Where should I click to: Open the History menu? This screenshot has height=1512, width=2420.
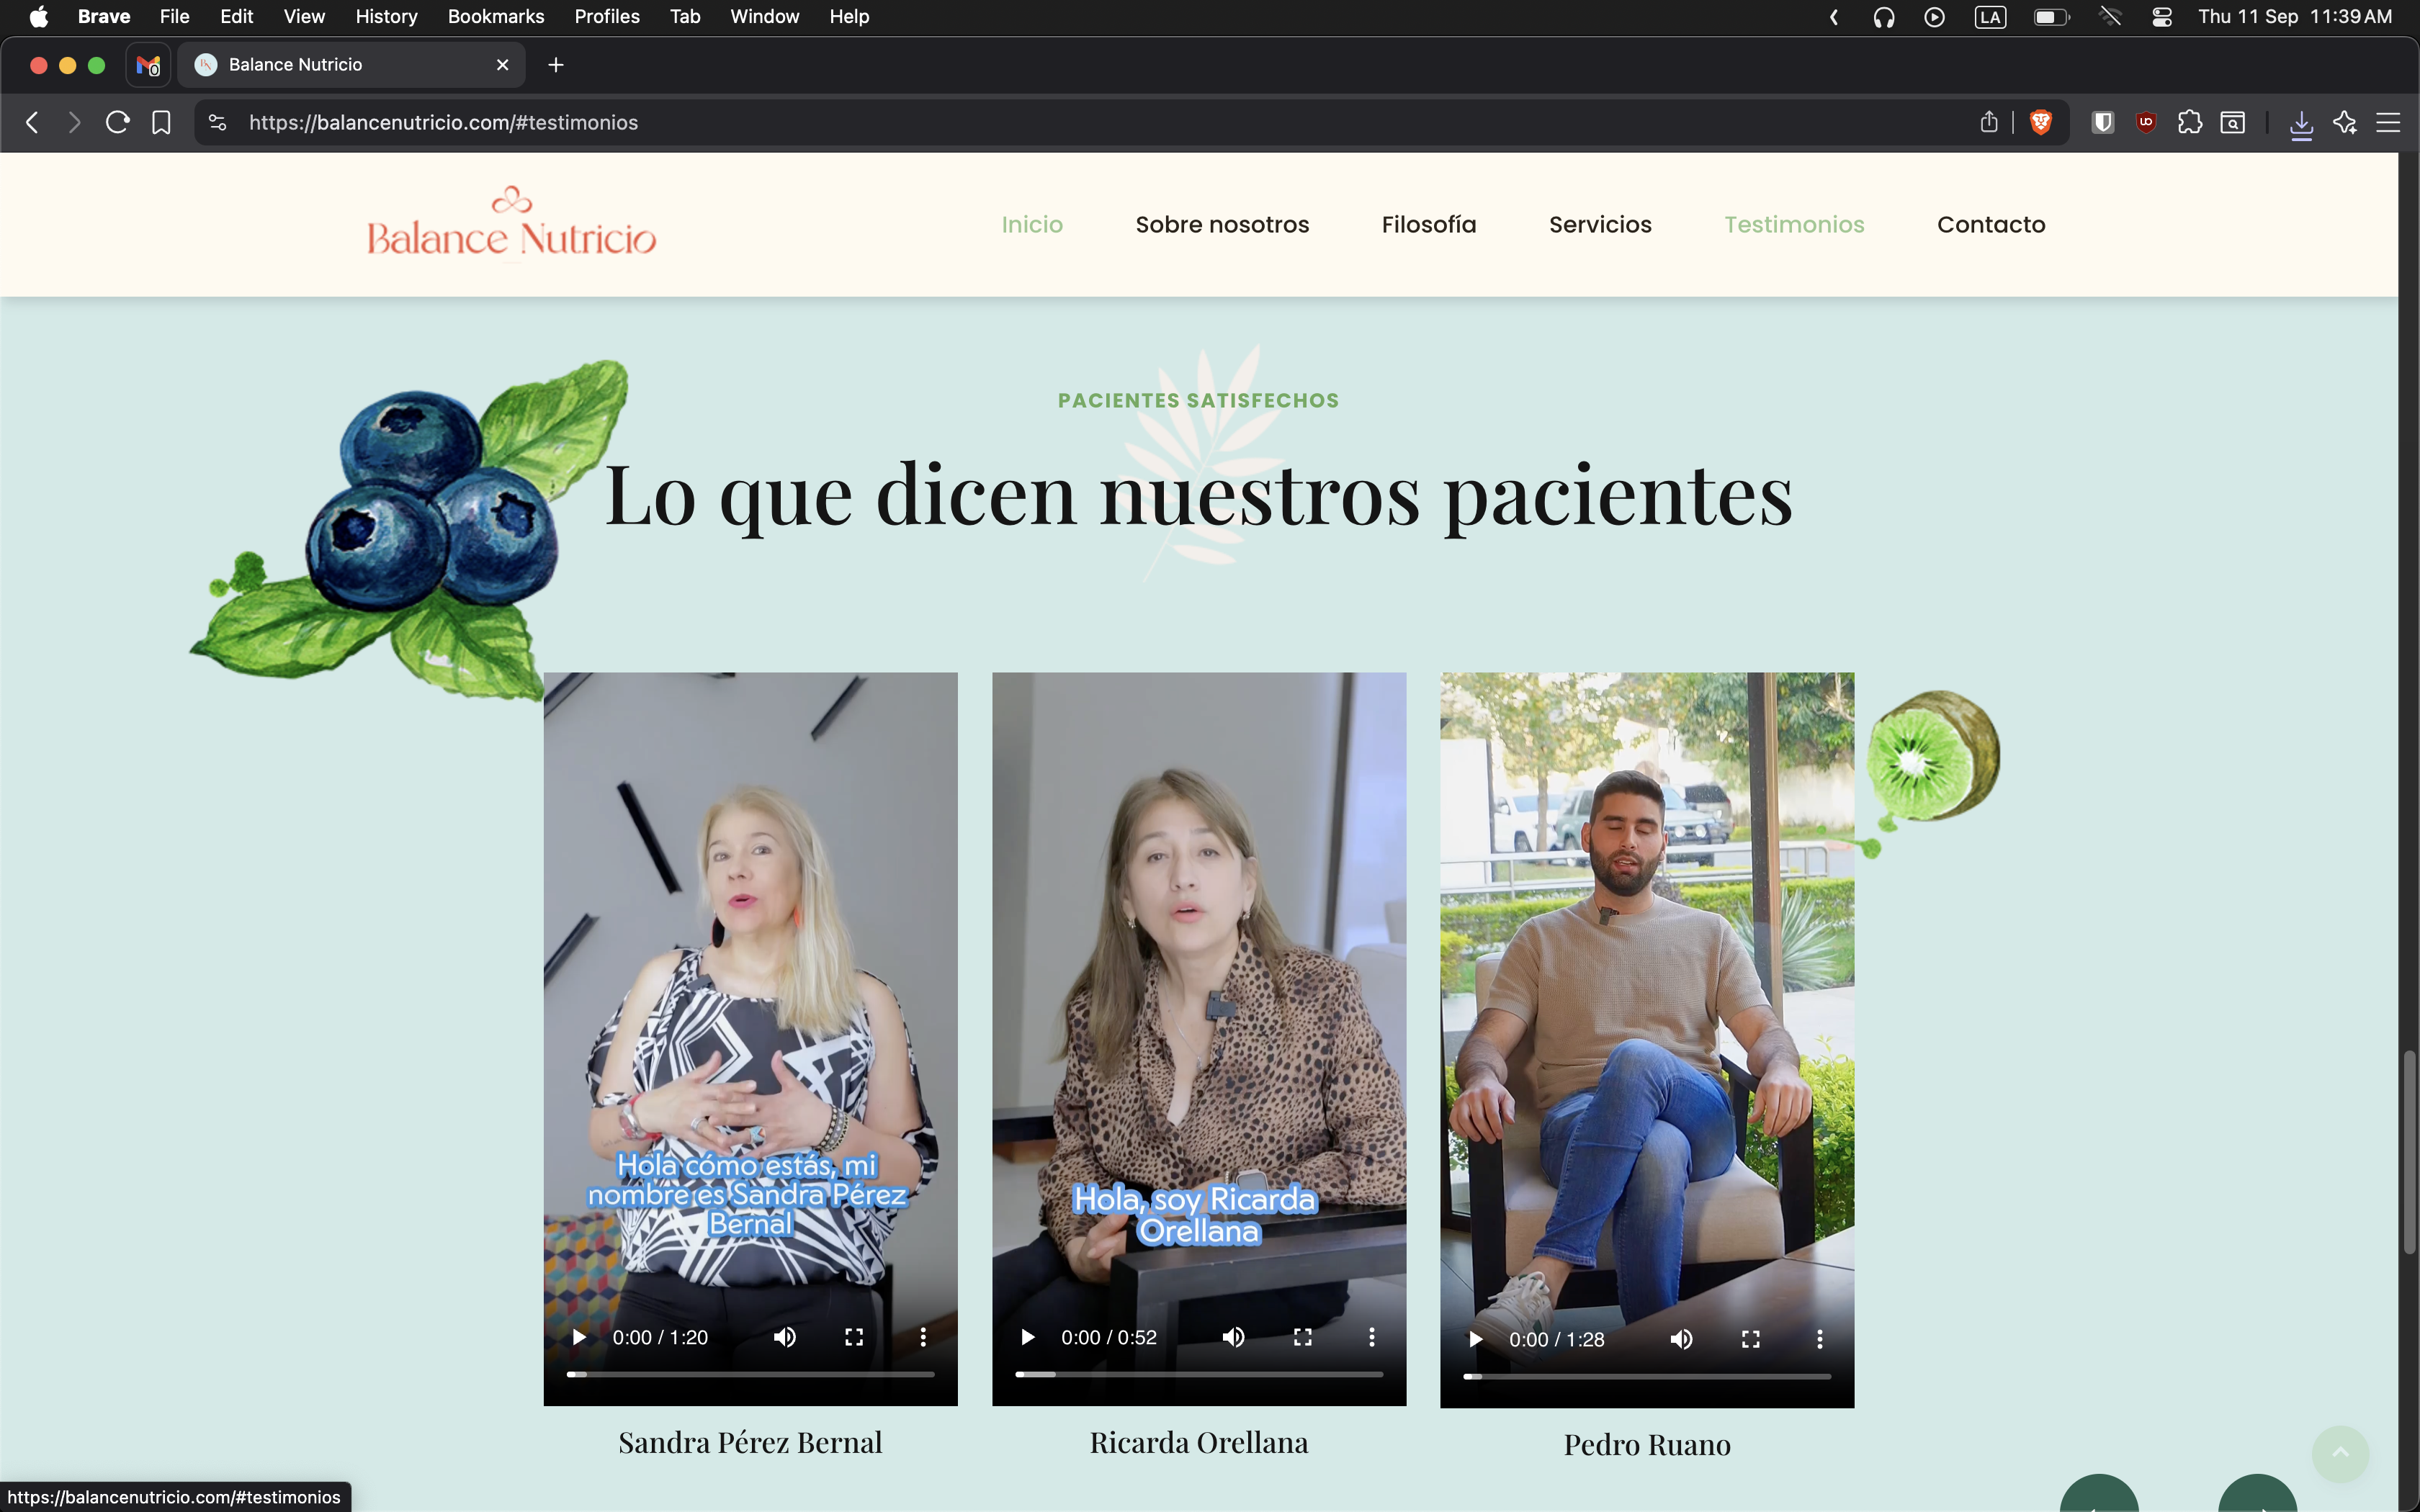tap(386, 16)
